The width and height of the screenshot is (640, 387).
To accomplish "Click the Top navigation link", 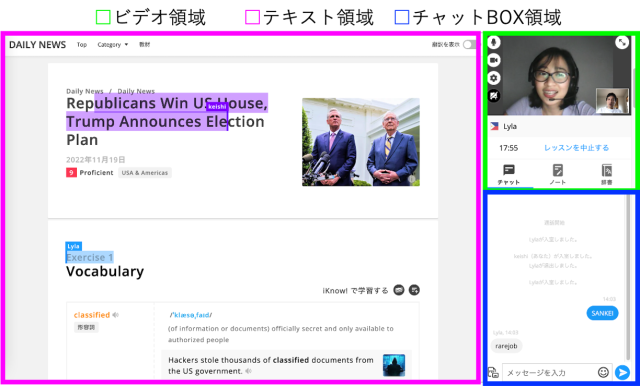I will click(x=82, y=44).
